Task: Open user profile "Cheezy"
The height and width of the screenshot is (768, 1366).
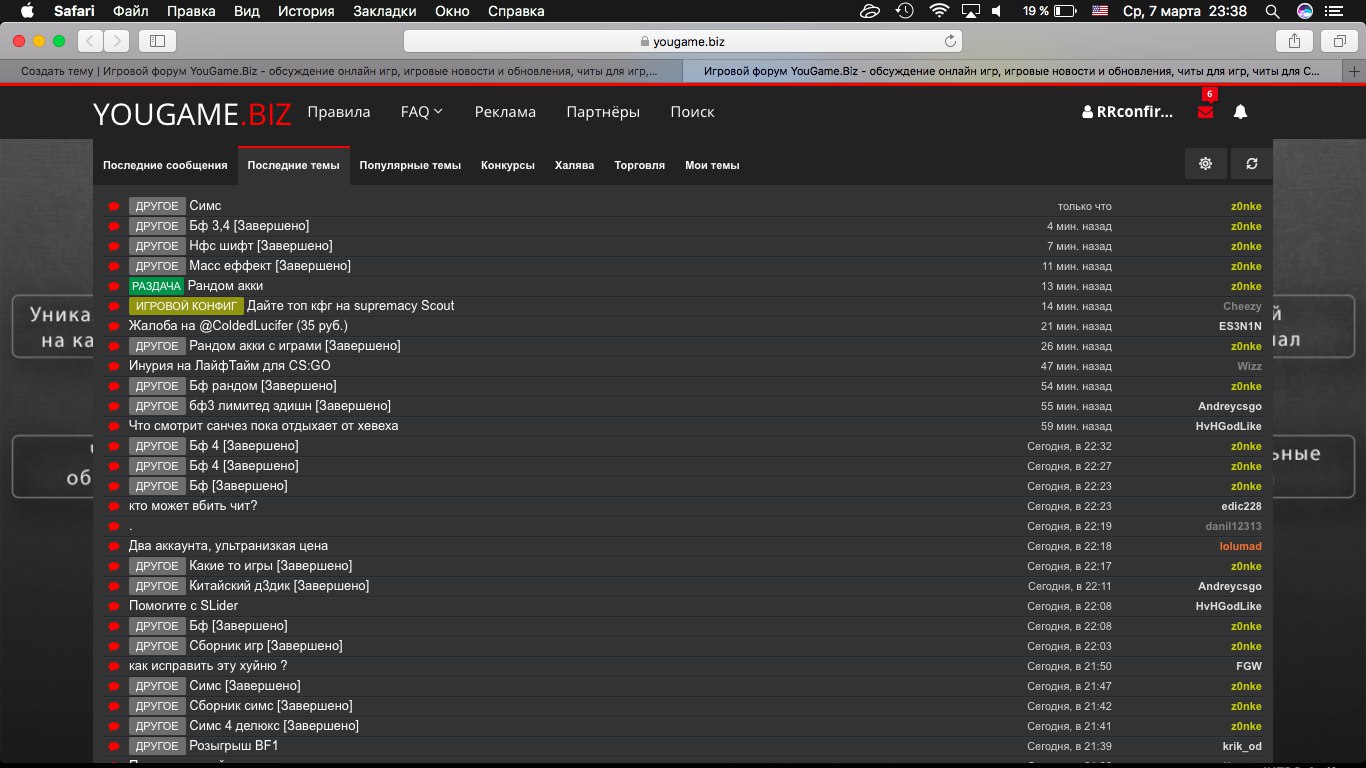Action: coord(1242,306)
